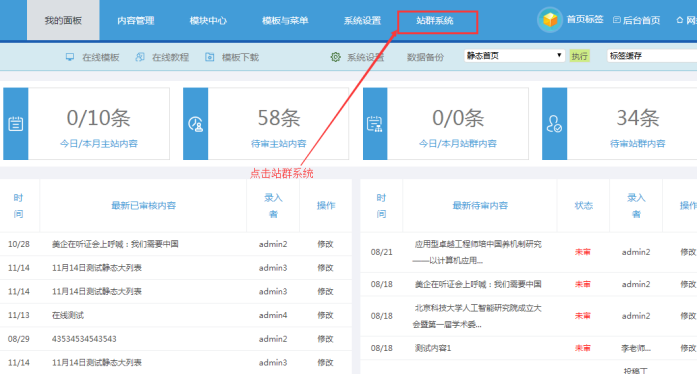Viewport: 698px width, 375px height.
Task: Click the online tutorial icon
Action: [140, 57]
